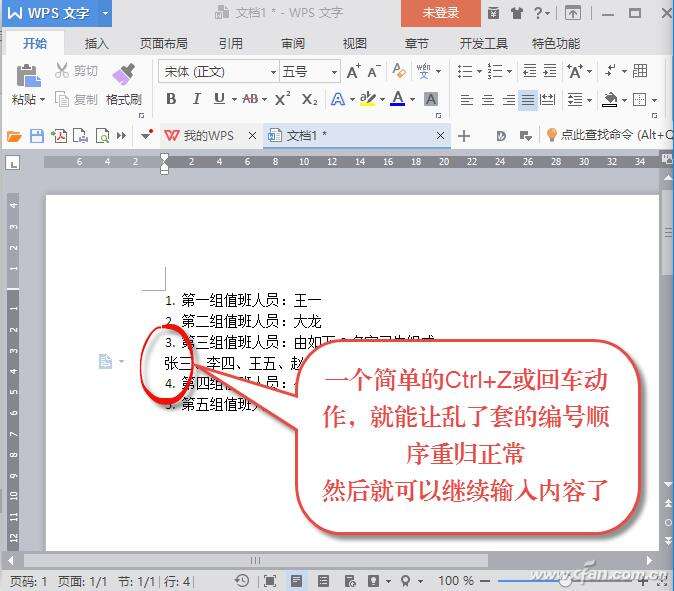Switch to the 开始 tab
Viewport: 674px width, 591px height.
[35, 43]
